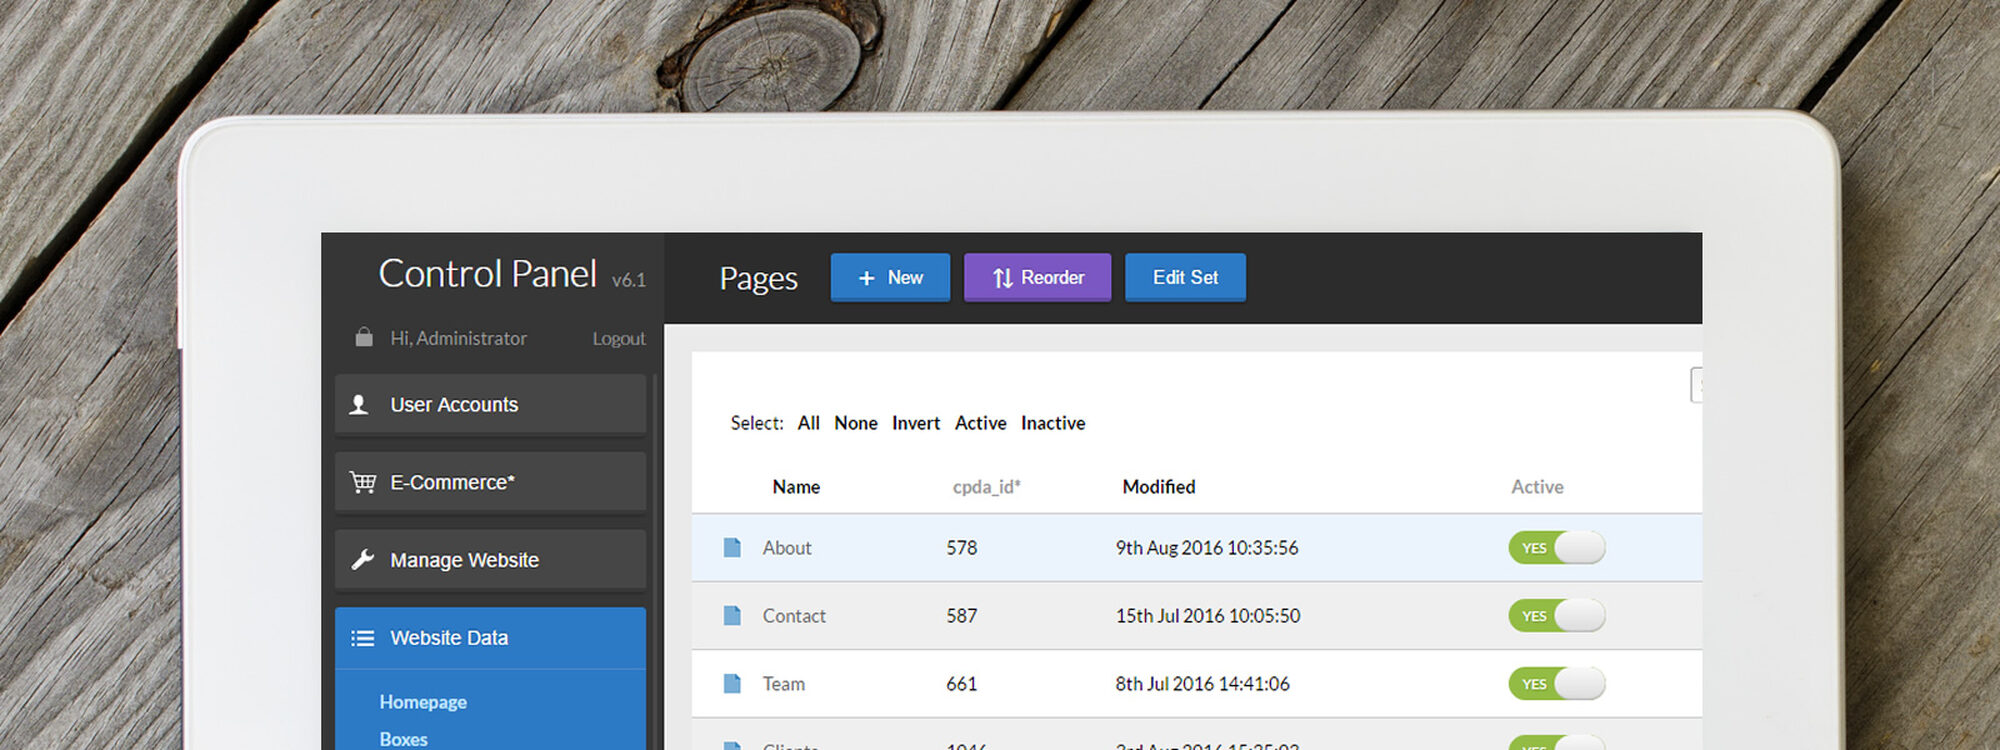Screen dimensions: 2000x750
Task: Open the Boxes submenu item
Action: pos(404,739)
